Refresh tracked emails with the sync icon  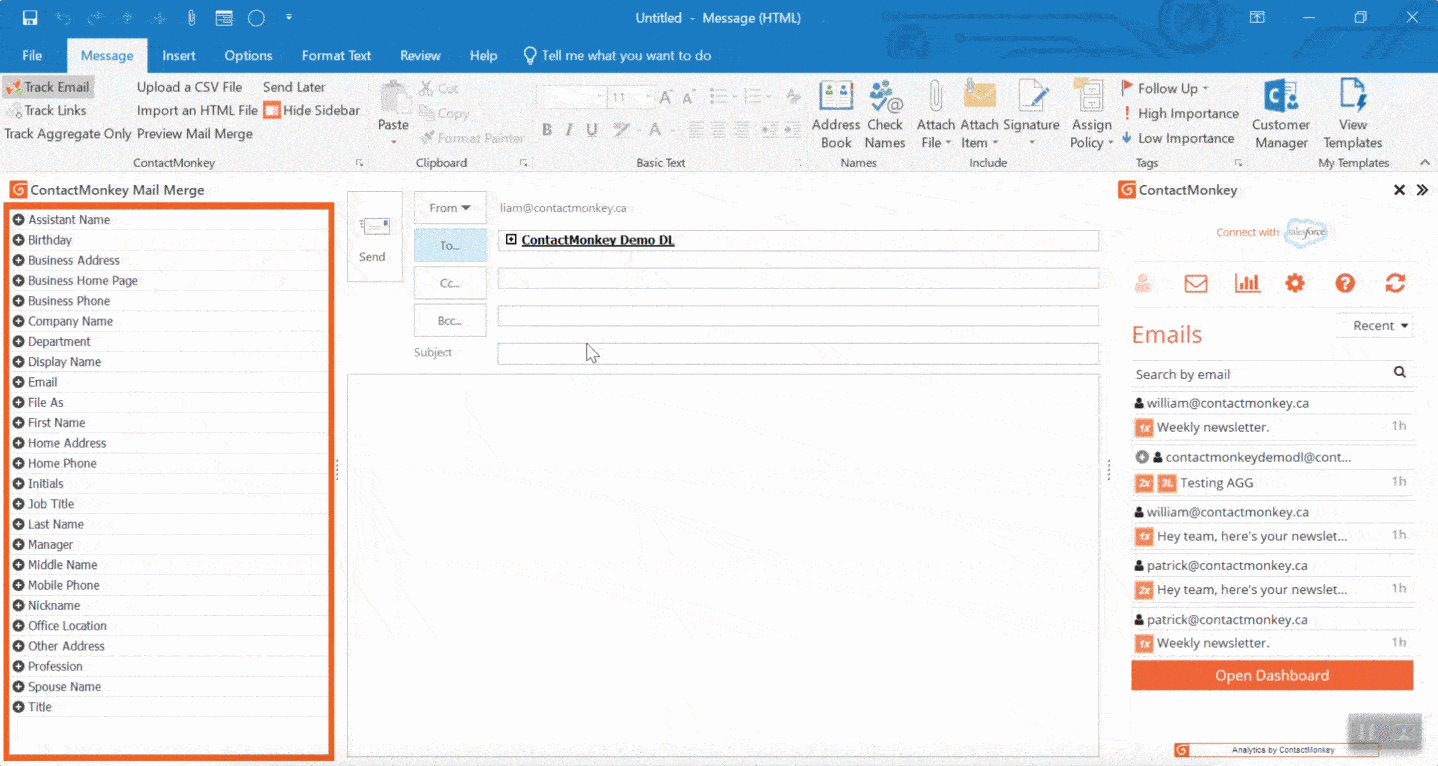pyautogui.click(x=1395, y=283)
